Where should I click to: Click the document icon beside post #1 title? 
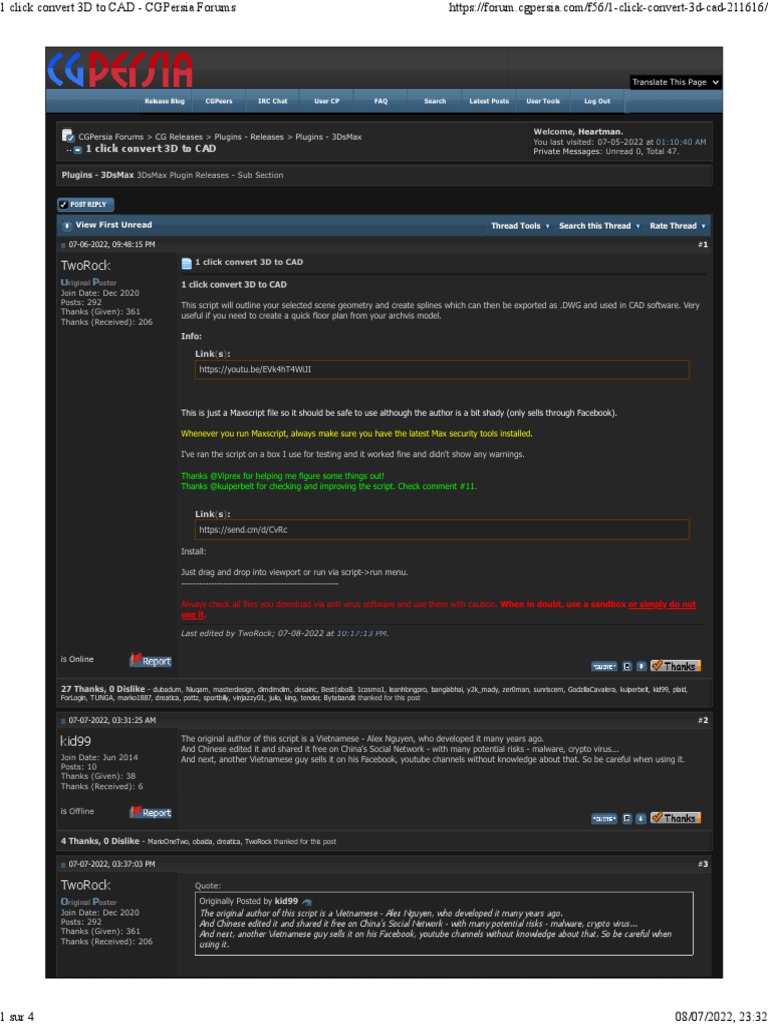[x=186, y=263]
